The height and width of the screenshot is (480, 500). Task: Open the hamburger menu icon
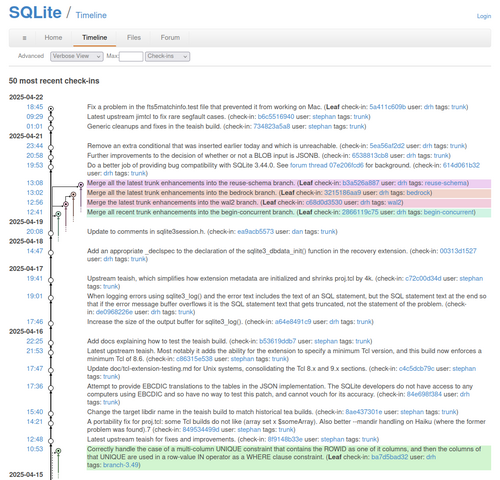pos(24,38)
